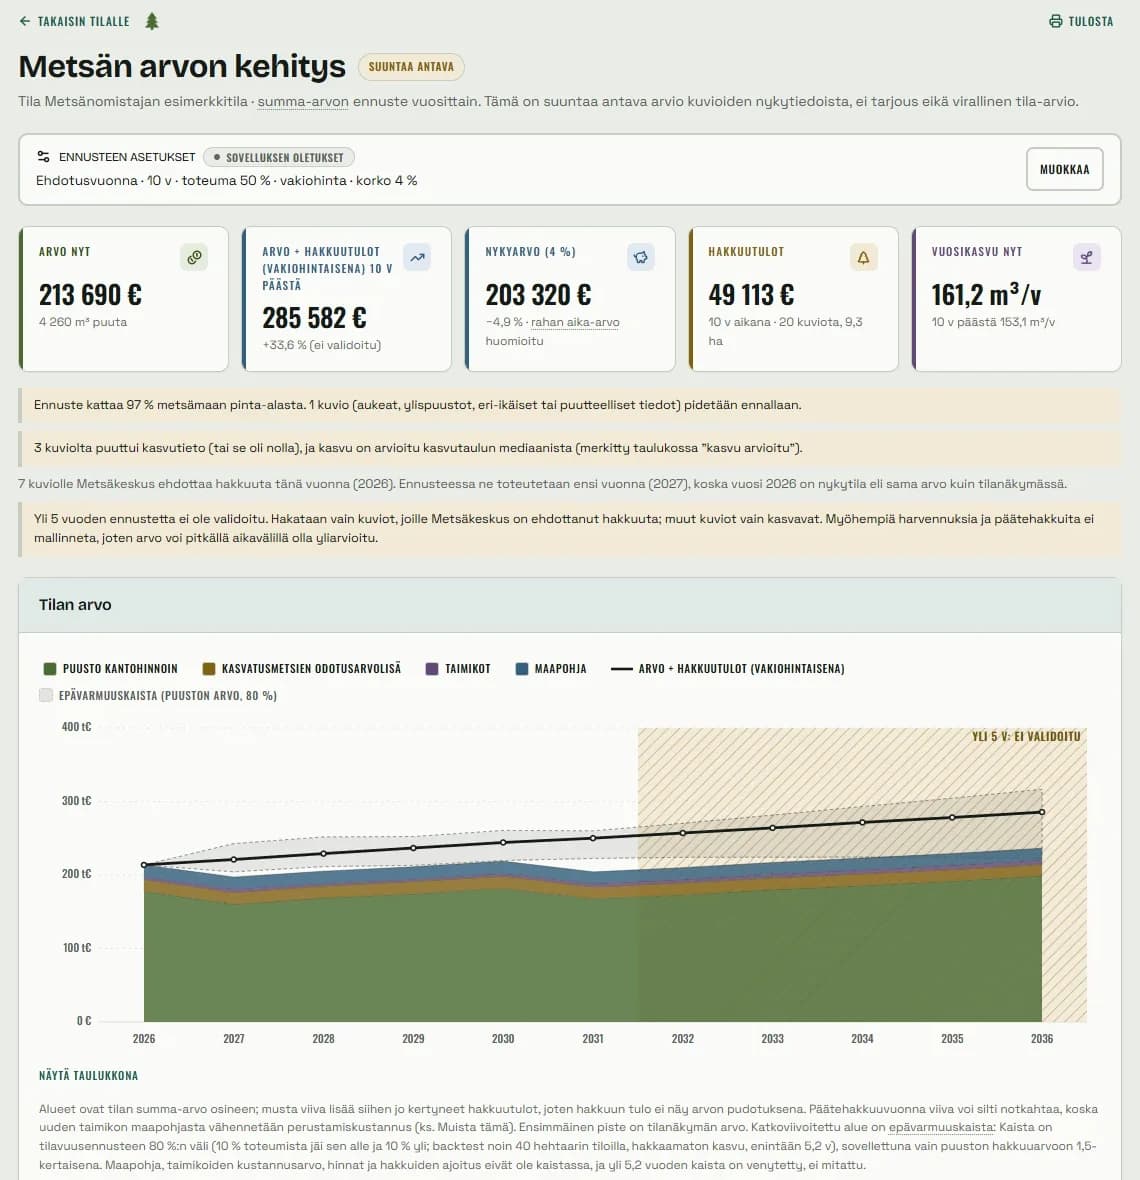Click the piggy bank icon on Nykyarvo card

(x=640, y=257)
